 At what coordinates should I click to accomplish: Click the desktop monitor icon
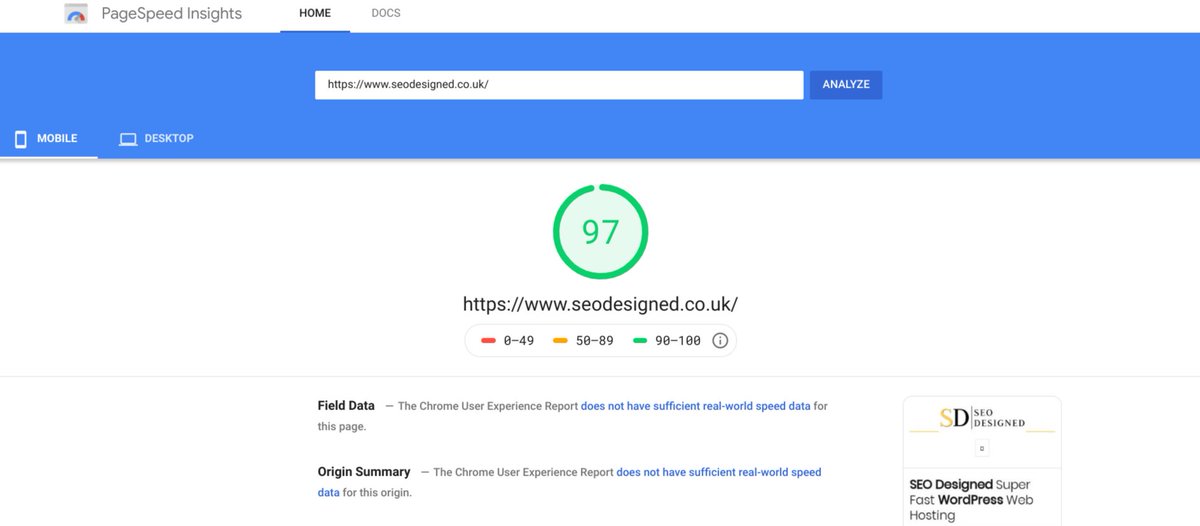click(128, 139)
